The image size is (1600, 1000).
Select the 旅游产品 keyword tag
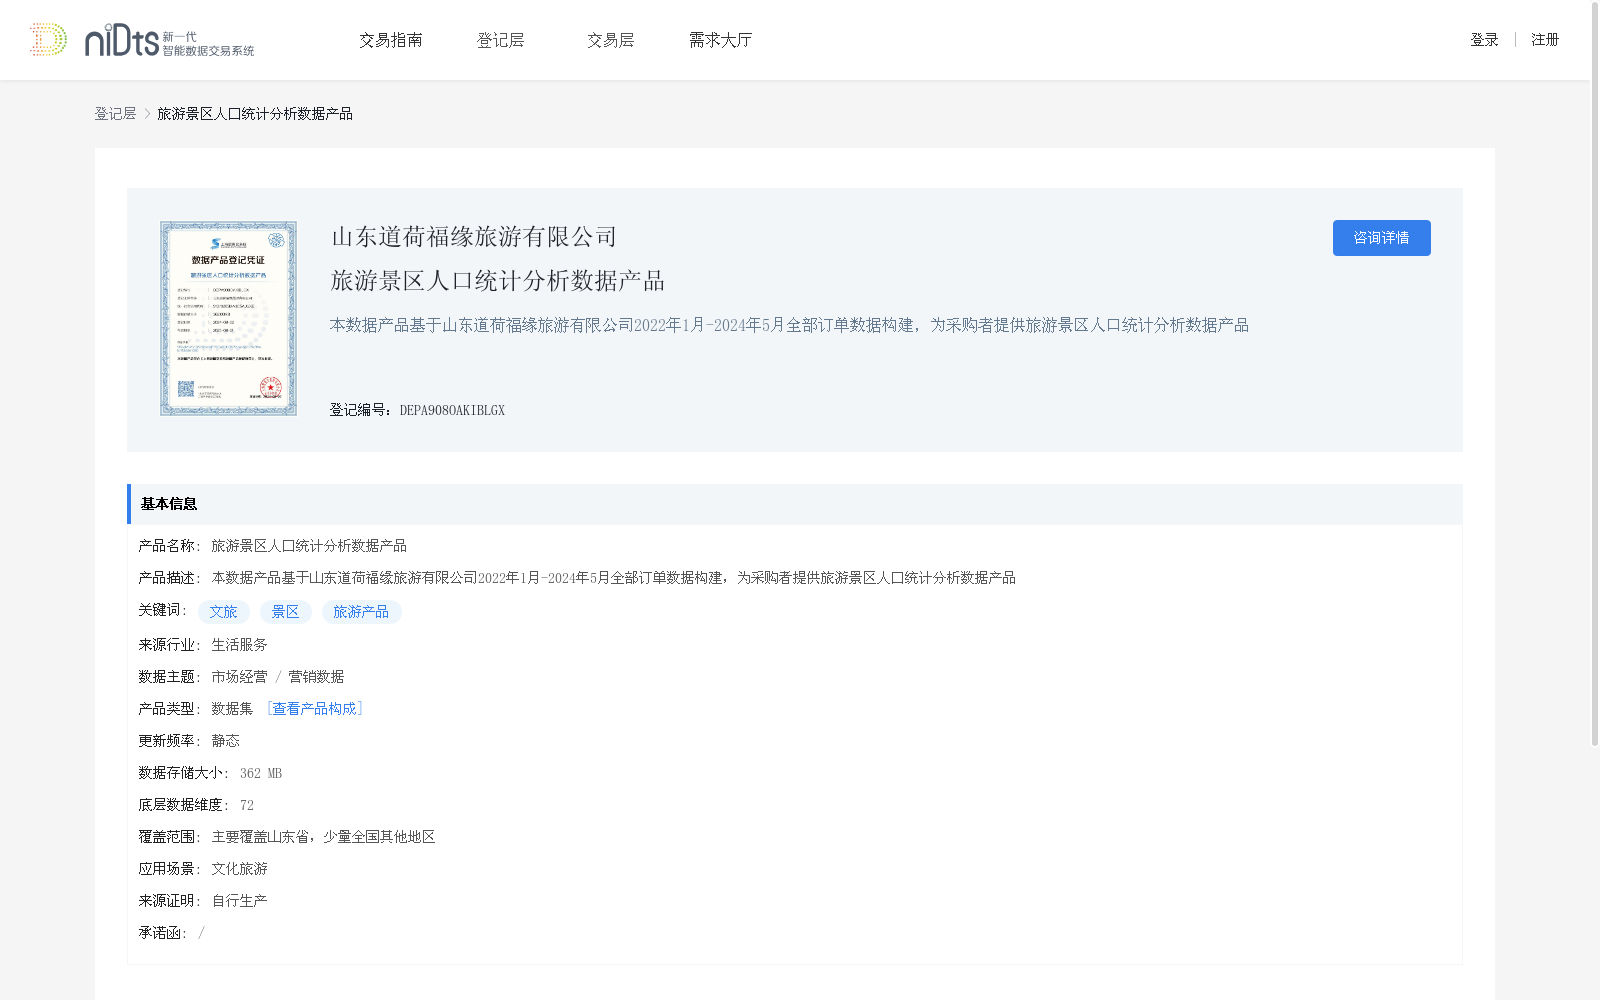tap(361, 612)
